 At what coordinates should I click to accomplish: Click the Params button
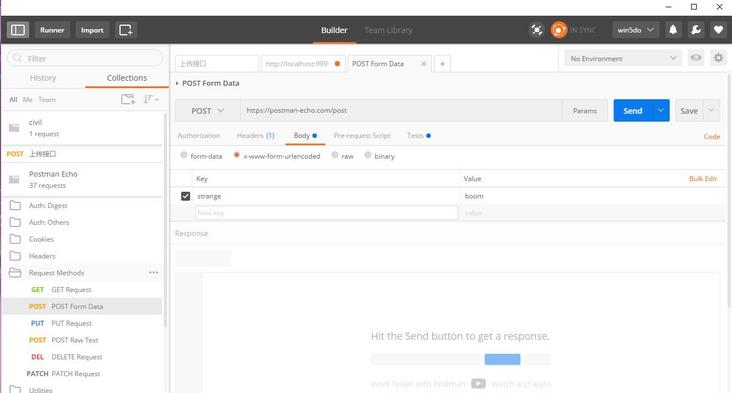(584, 111)
